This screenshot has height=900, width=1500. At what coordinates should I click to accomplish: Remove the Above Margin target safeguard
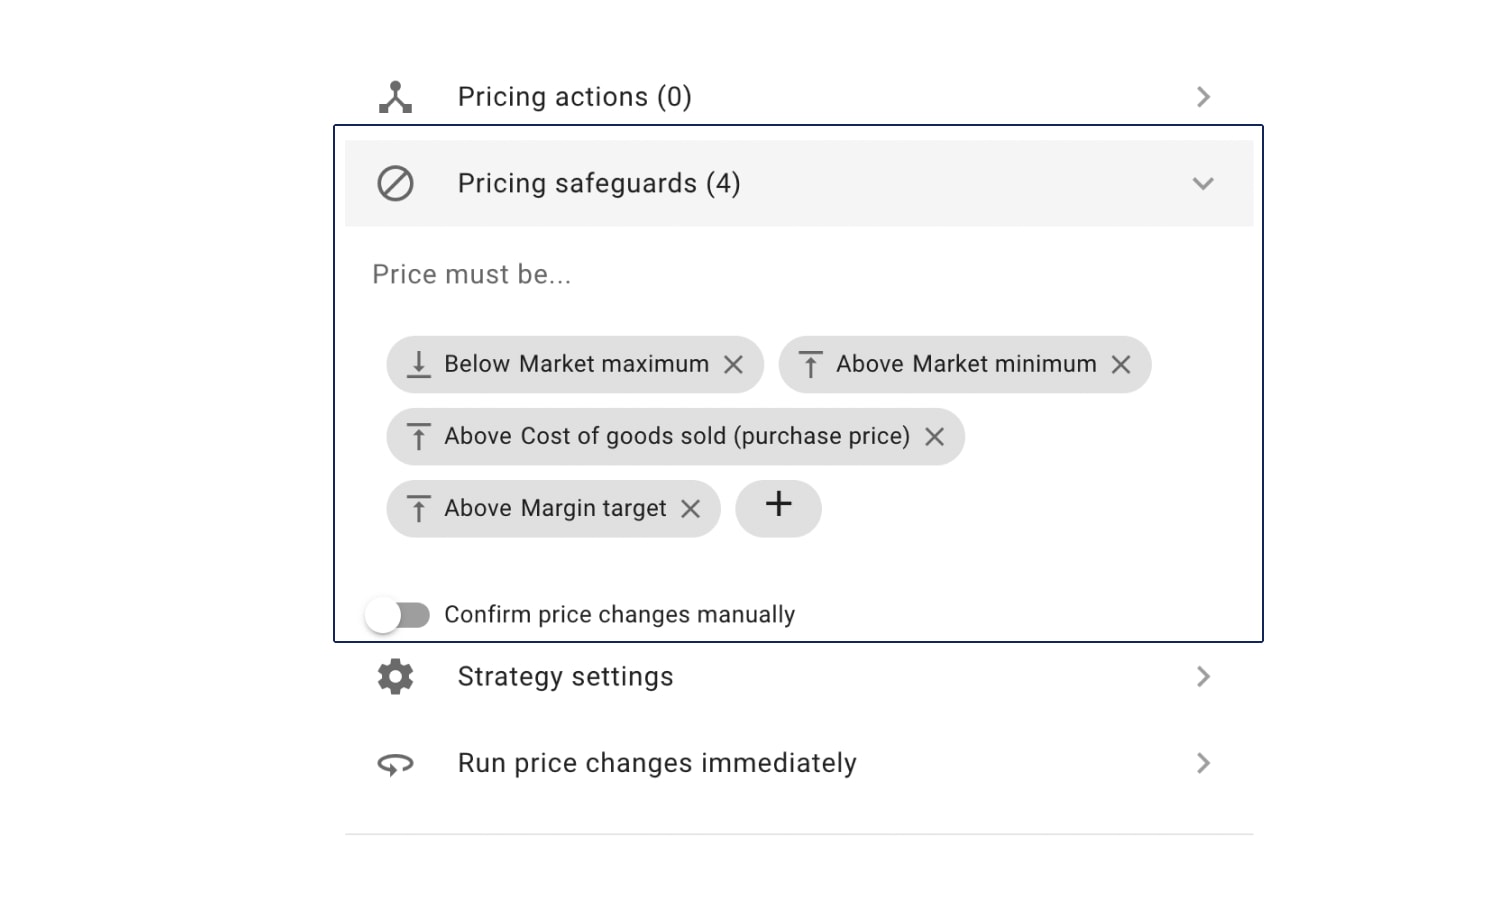[690, 509]
